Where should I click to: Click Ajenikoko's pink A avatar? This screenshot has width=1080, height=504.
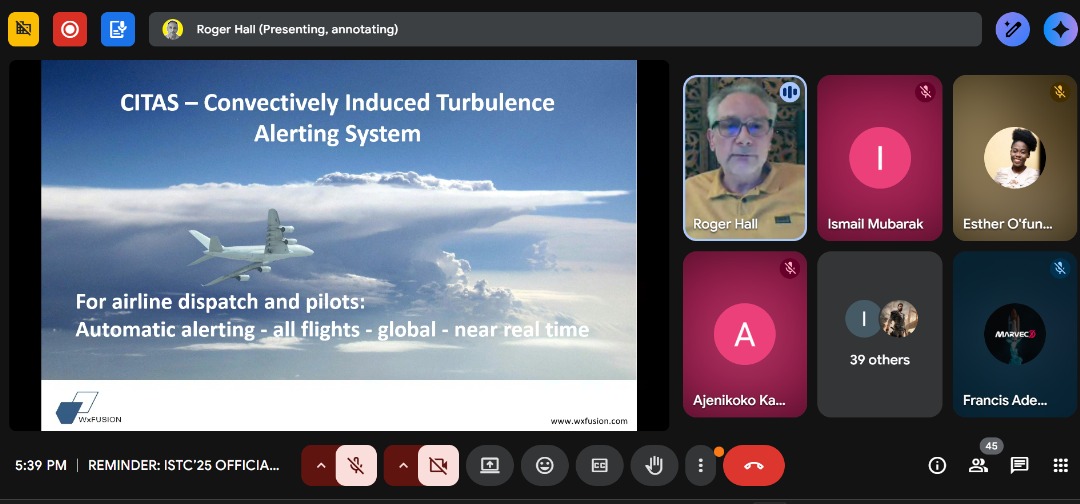[745, 334]
